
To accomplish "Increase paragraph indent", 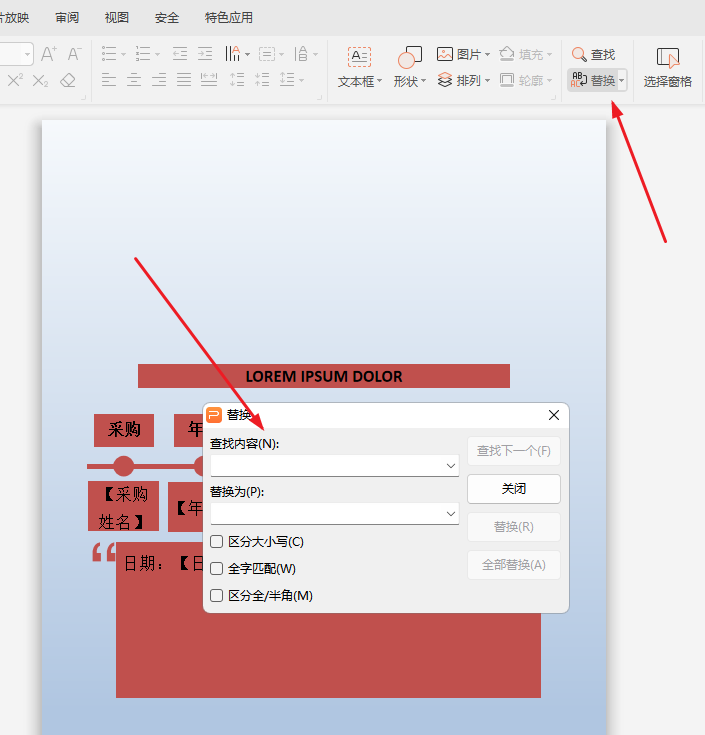I will tap(205, 54).
